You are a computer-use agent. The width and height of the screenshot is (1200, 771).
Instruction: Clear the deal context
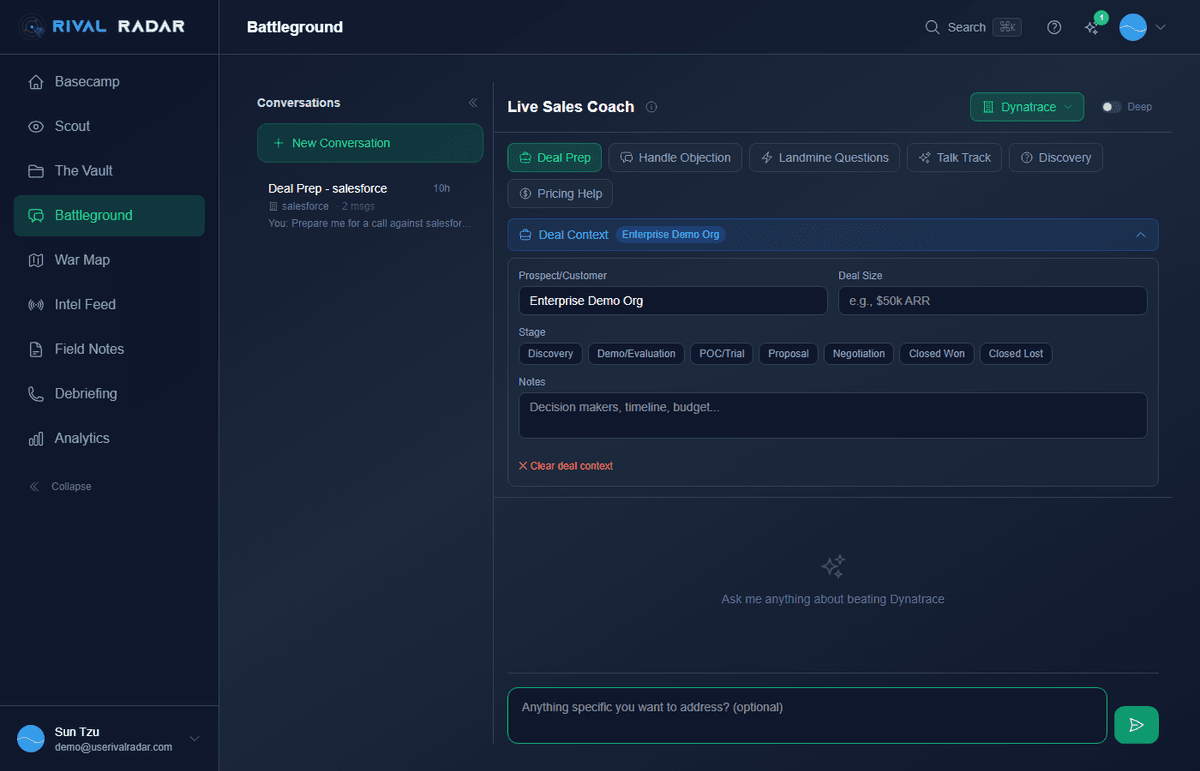[565, 465]
